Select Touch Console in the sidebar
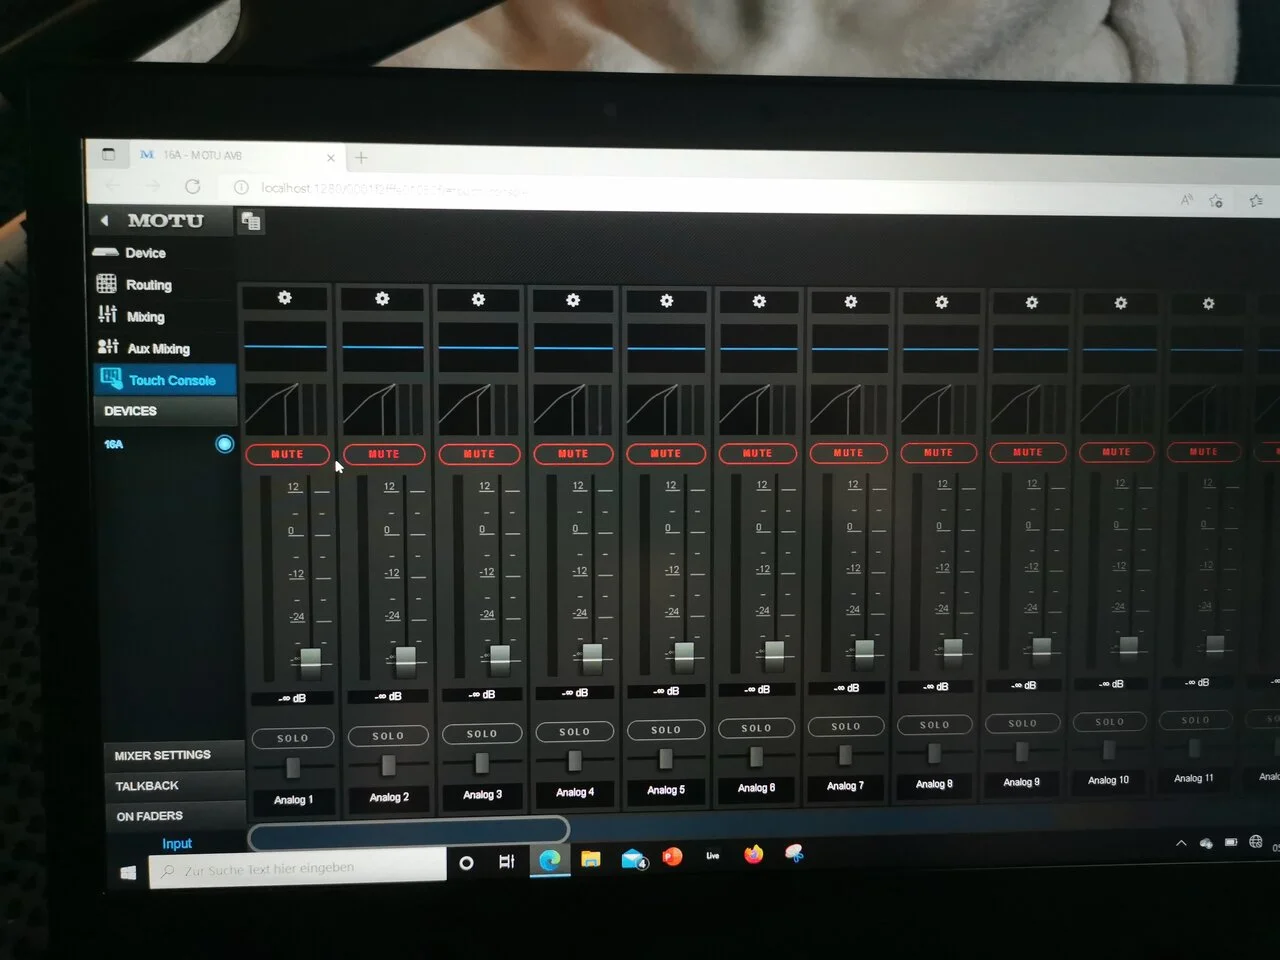The width and height of the screenshot is (1280, 960). (165, 380)
